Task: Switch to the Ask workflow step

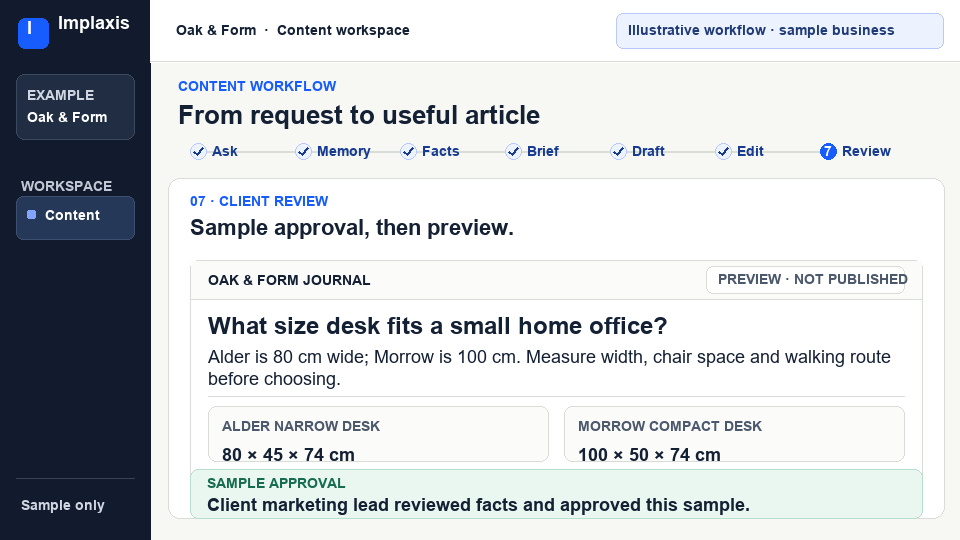Action: coord(214,151)
